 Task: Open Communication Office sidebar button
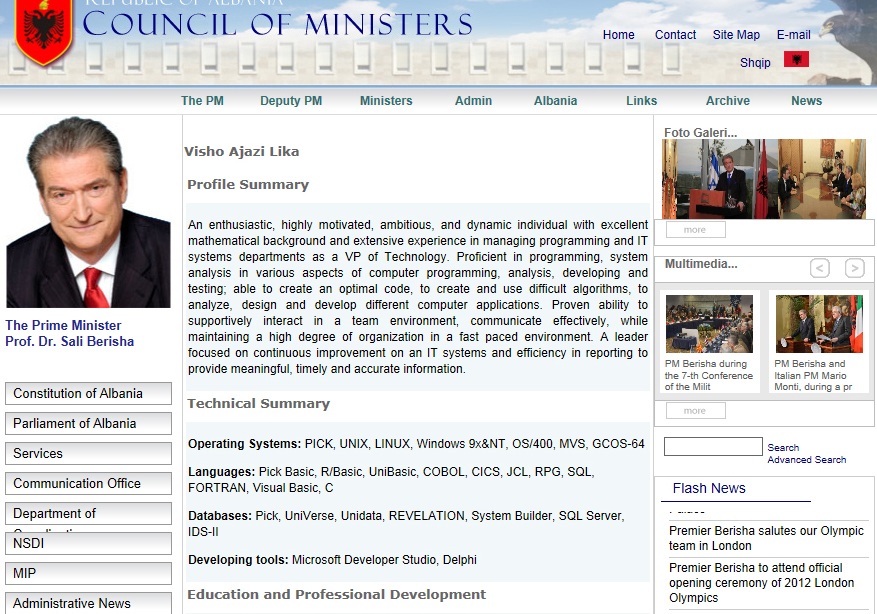pos(88,484)
